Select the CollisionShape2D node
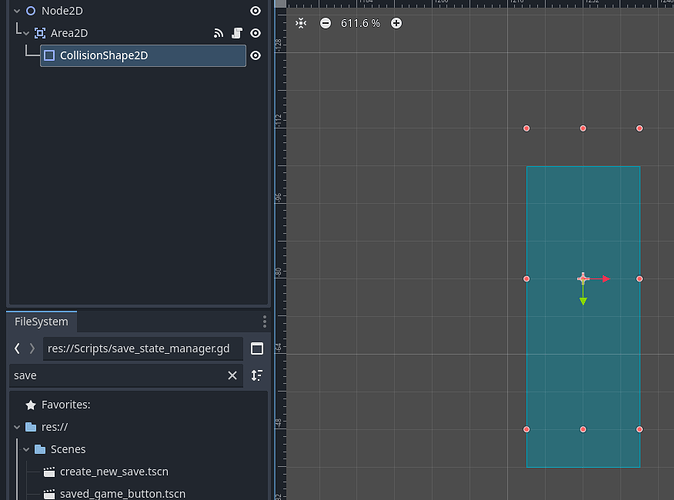 (143, 55)
